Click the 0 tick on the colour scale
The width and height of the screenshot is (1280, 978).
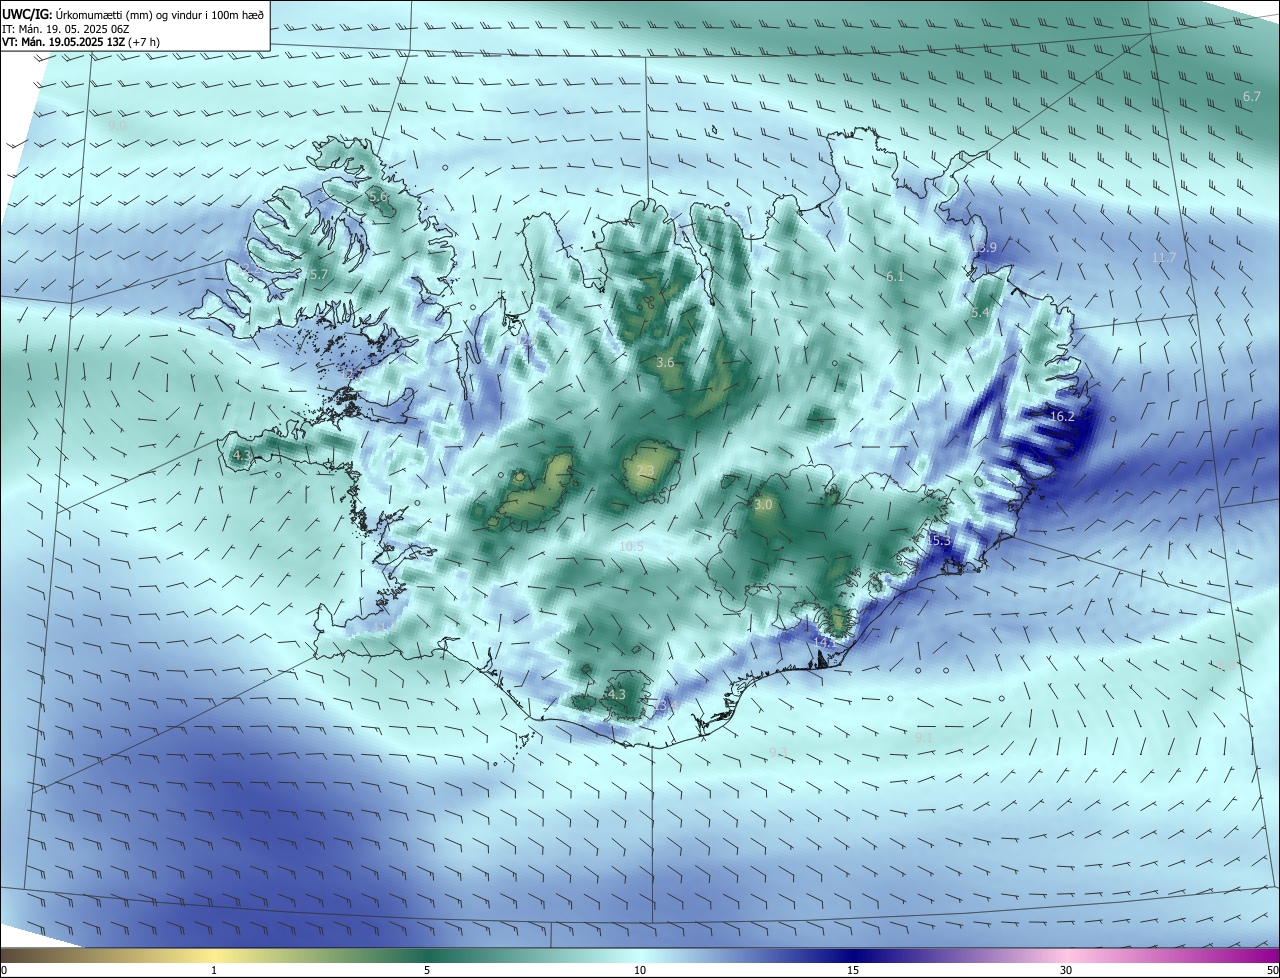pos(4,970)
